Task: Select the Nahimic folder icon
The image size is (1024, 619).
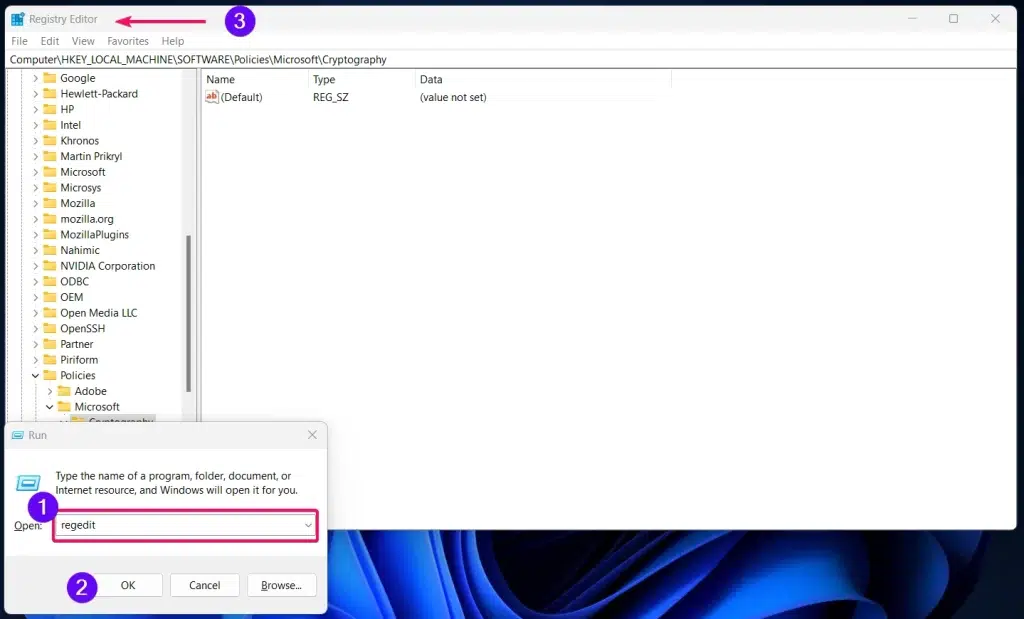Action: [50, 250]
